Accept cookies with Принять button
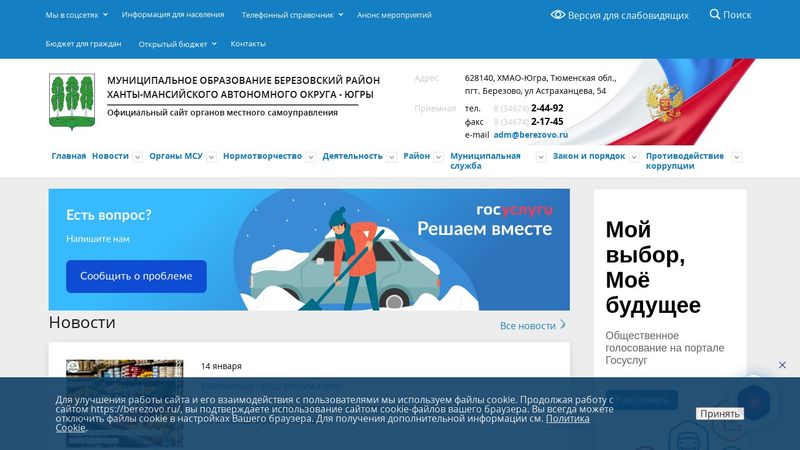This screenshot has width=800, height=450. click(719, 413)
